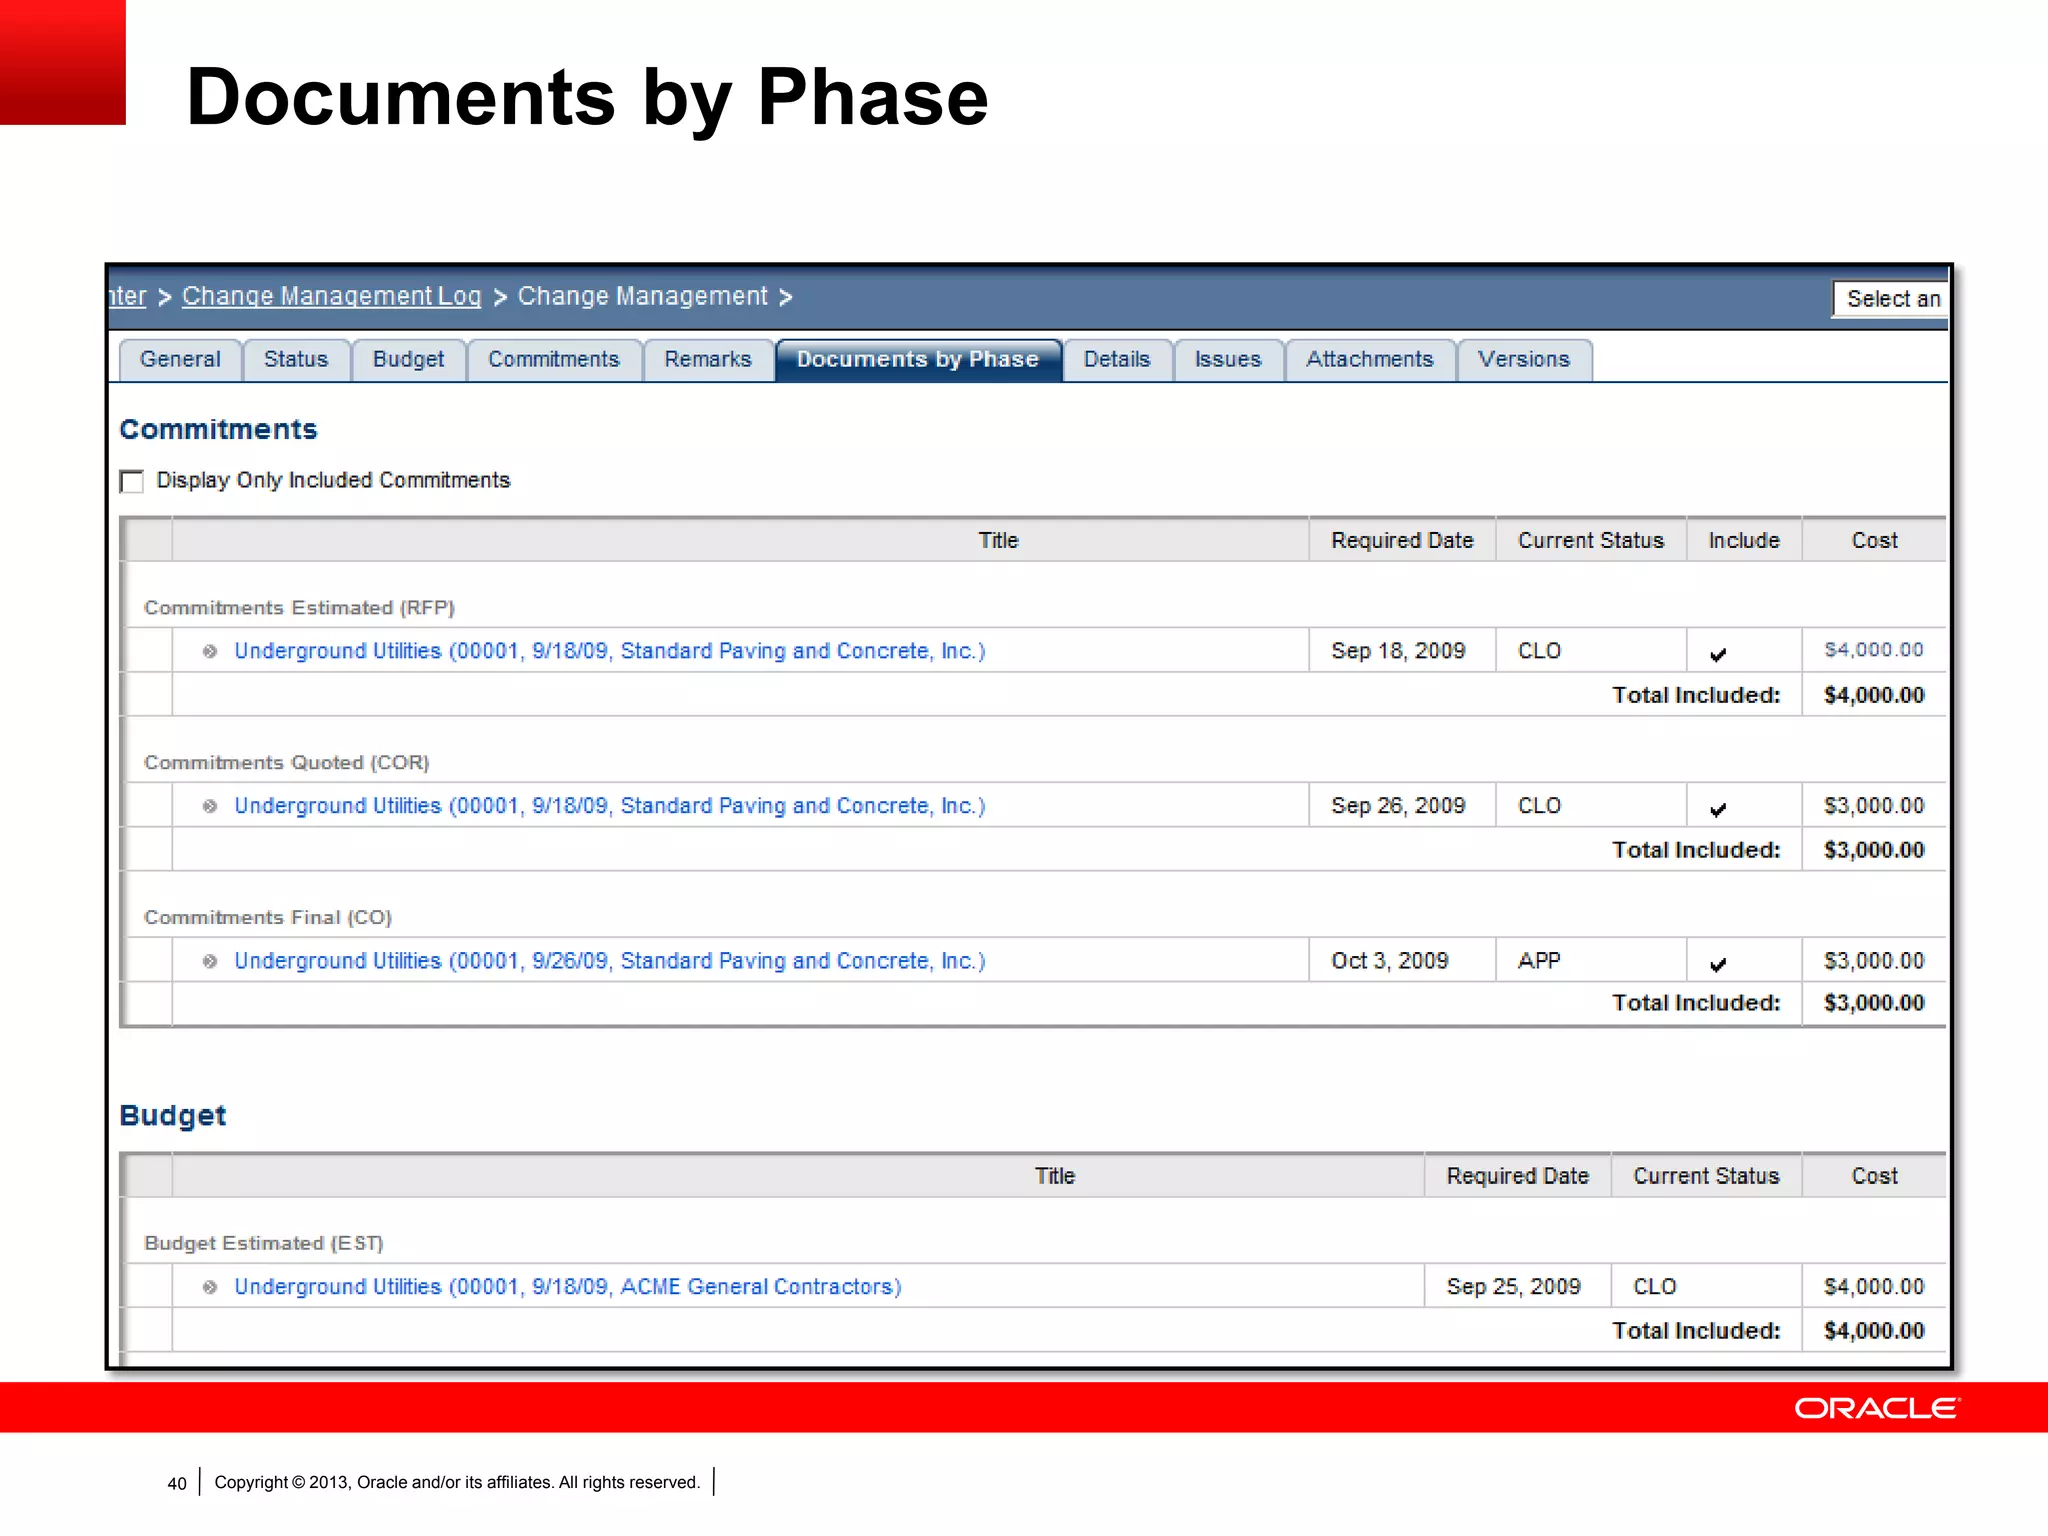
Task: Click the bullet icon in the COR commitment row
Action: coord(210,807)
